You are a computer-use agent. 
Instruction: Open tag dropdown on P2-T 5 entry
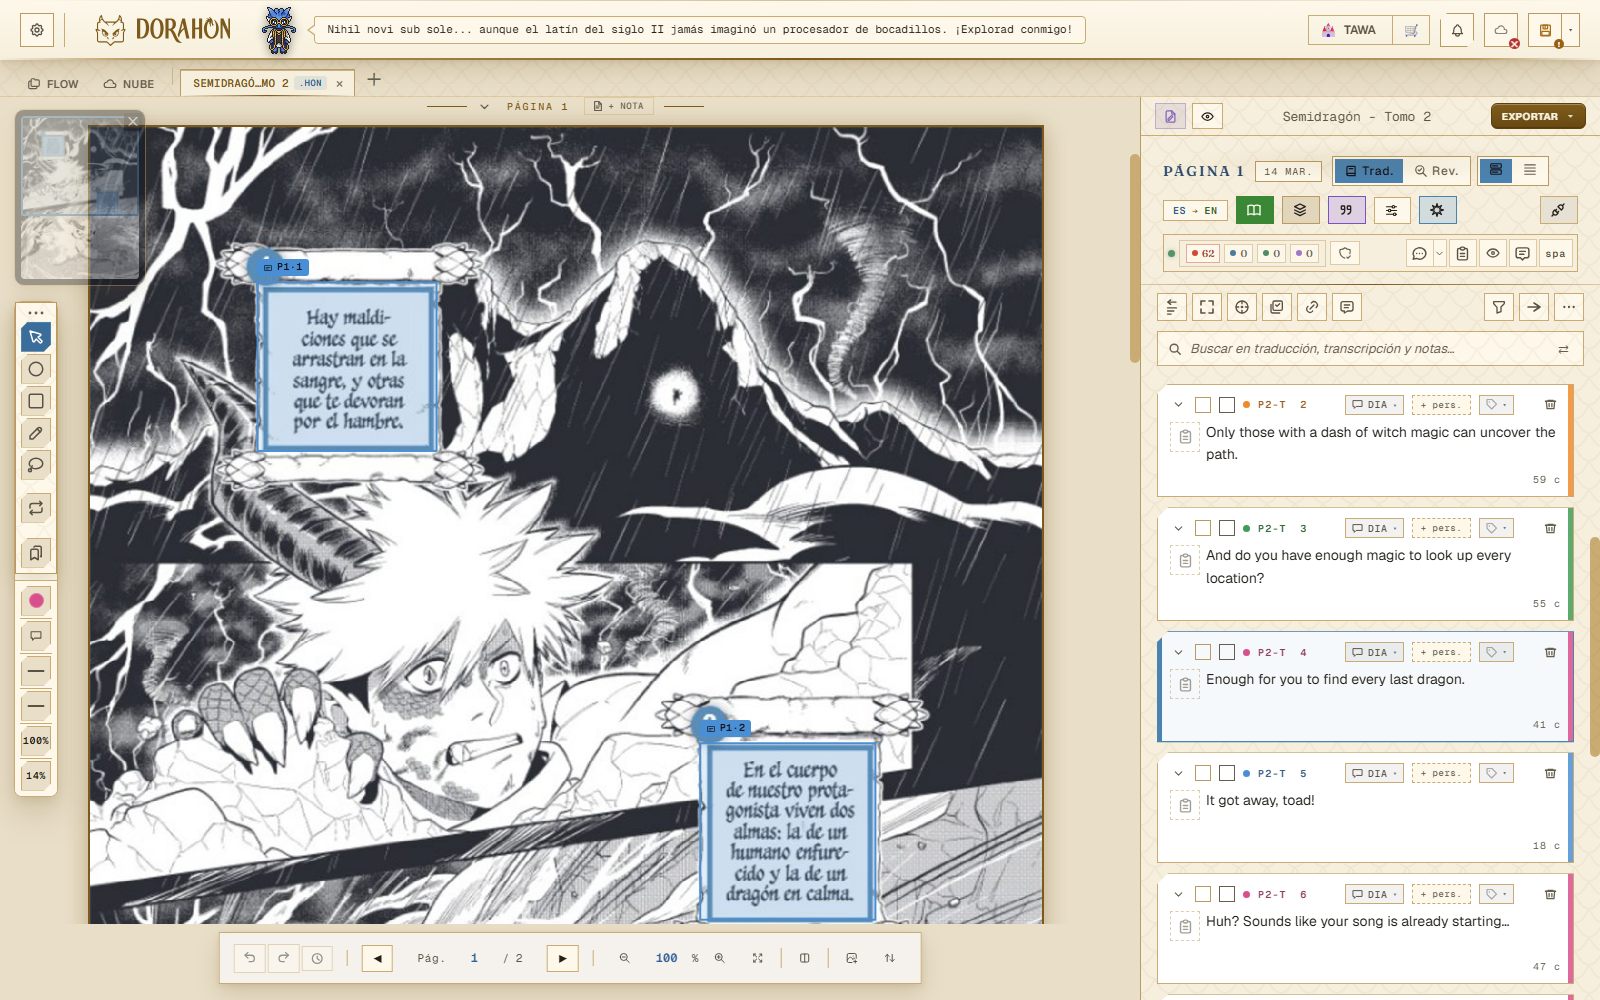(1496, 773)
